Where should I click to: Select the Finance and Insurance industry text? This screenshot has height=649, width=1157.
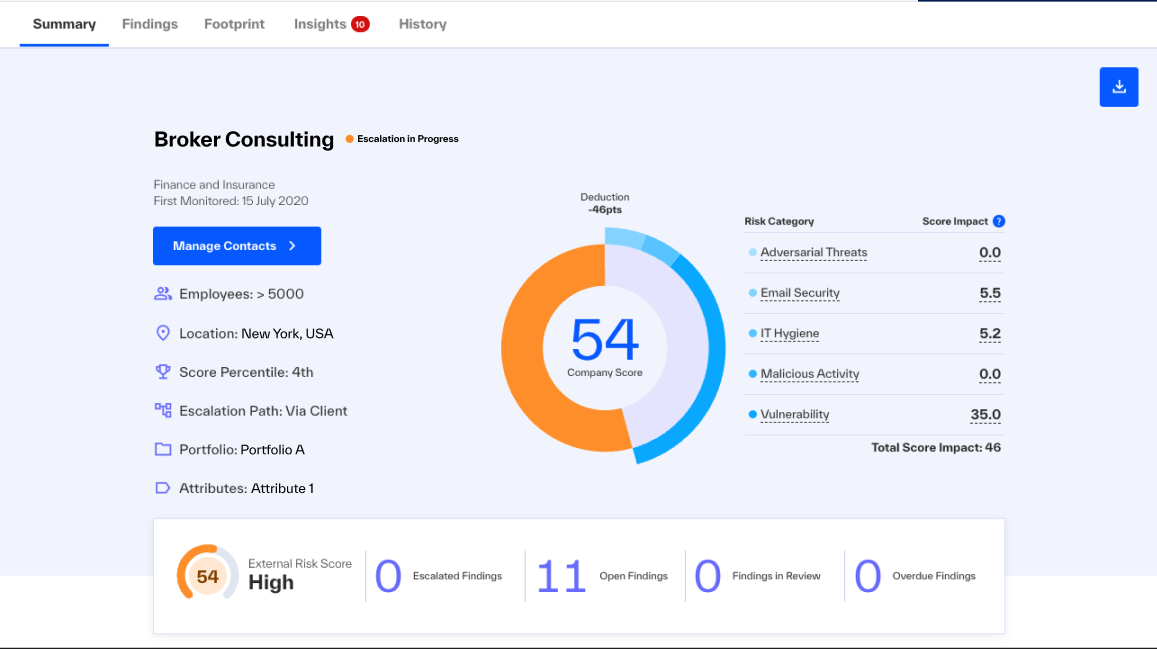click(x=214, y=184)
